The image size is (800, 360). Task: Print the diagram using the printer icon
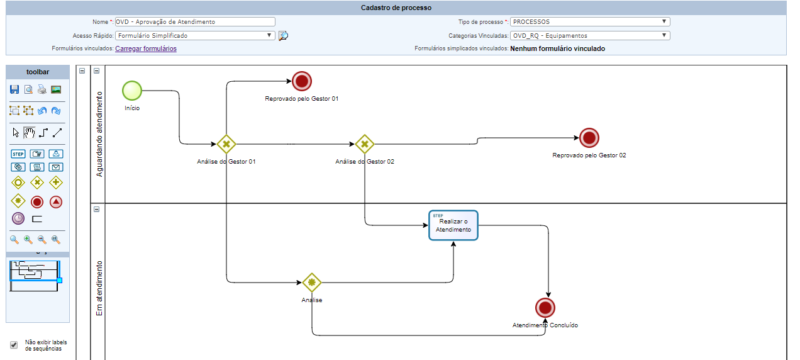tap(42, 90)
